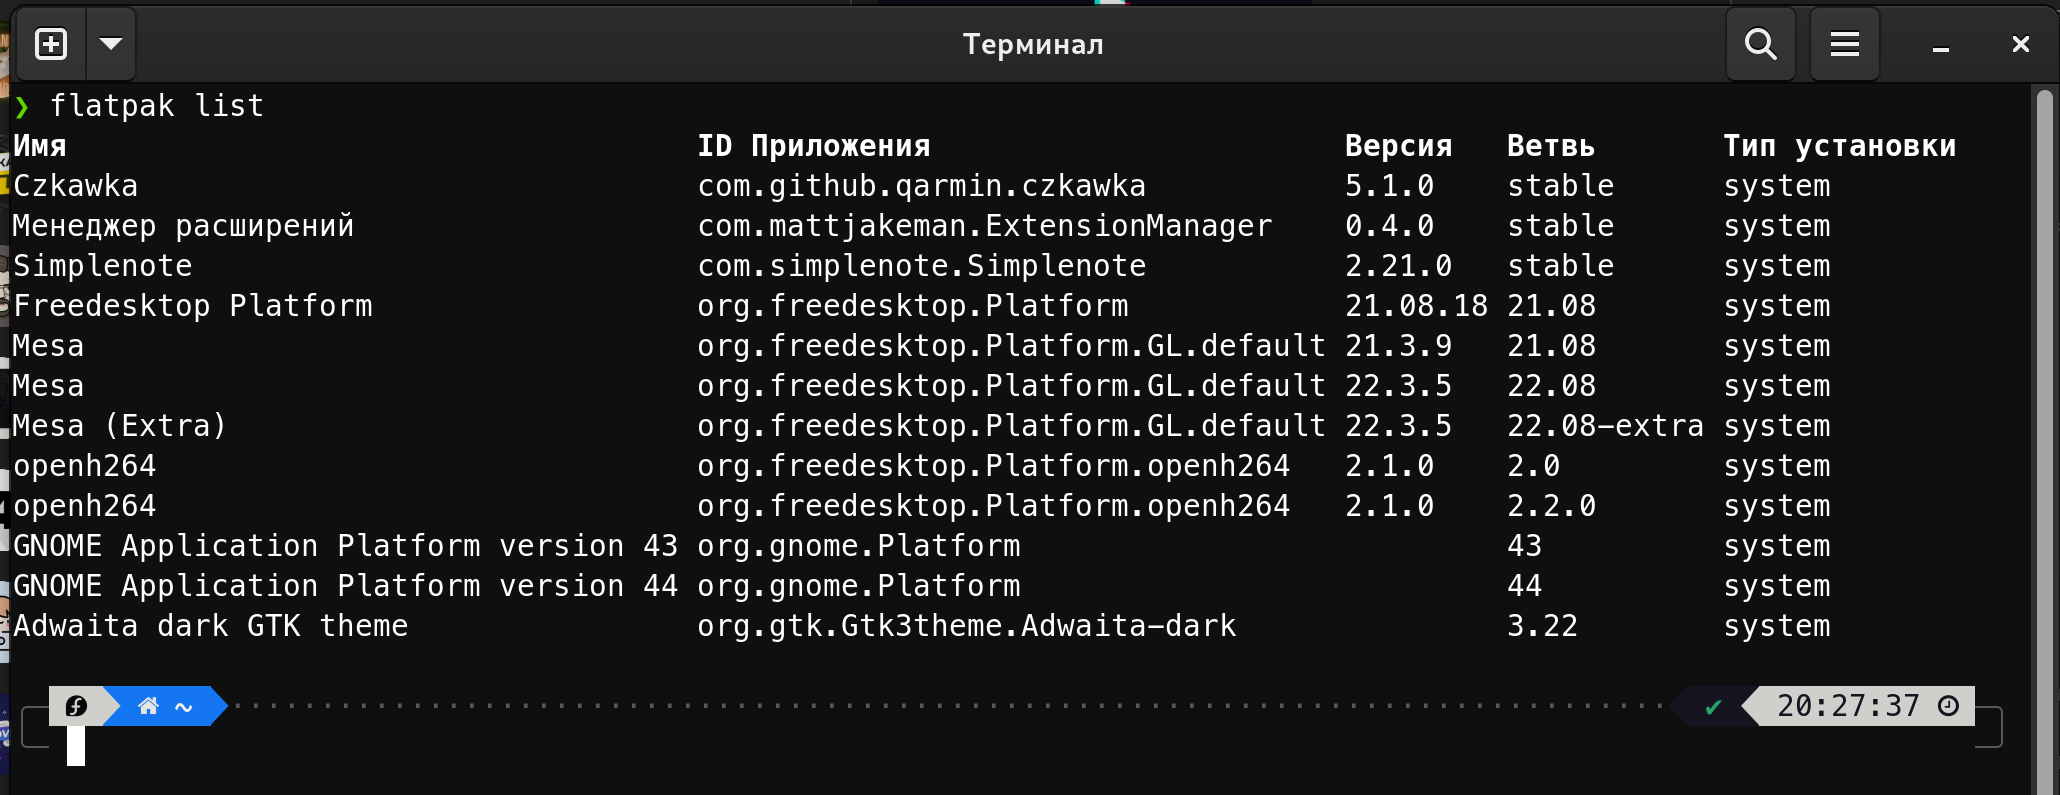The image size is (2060, 795).
Task: Minimize the Терминал window
Action: click(1940, 44)
